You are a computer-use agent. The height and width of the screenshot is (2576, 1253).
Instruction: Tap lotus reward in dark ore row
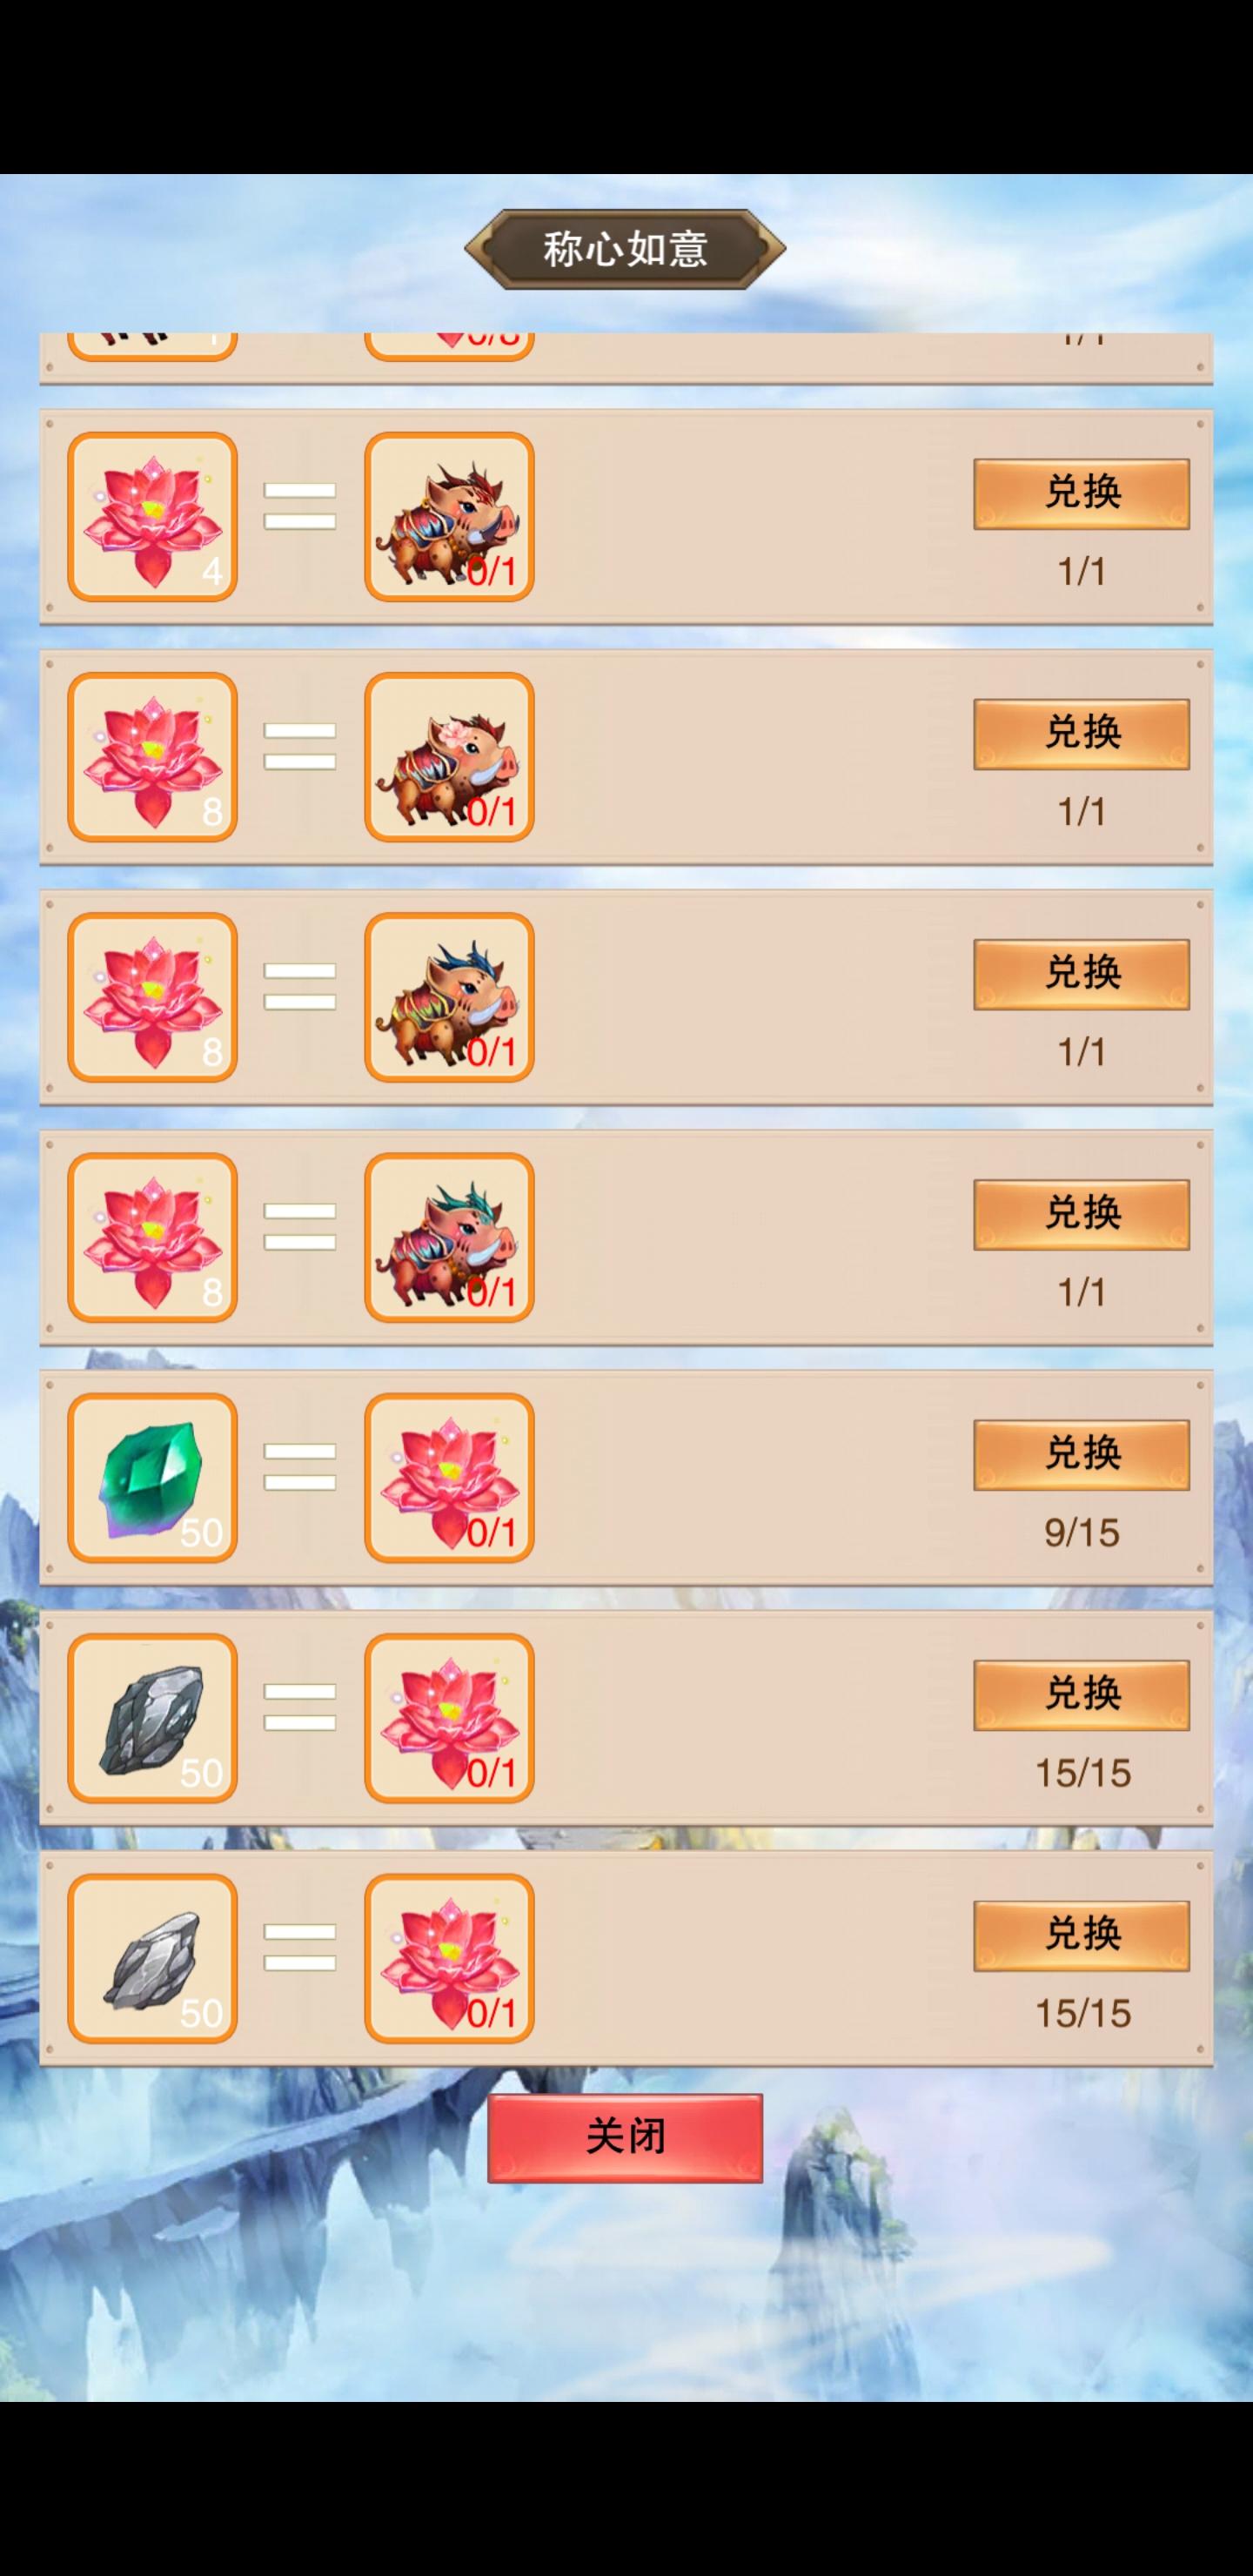click(449, 1718)
